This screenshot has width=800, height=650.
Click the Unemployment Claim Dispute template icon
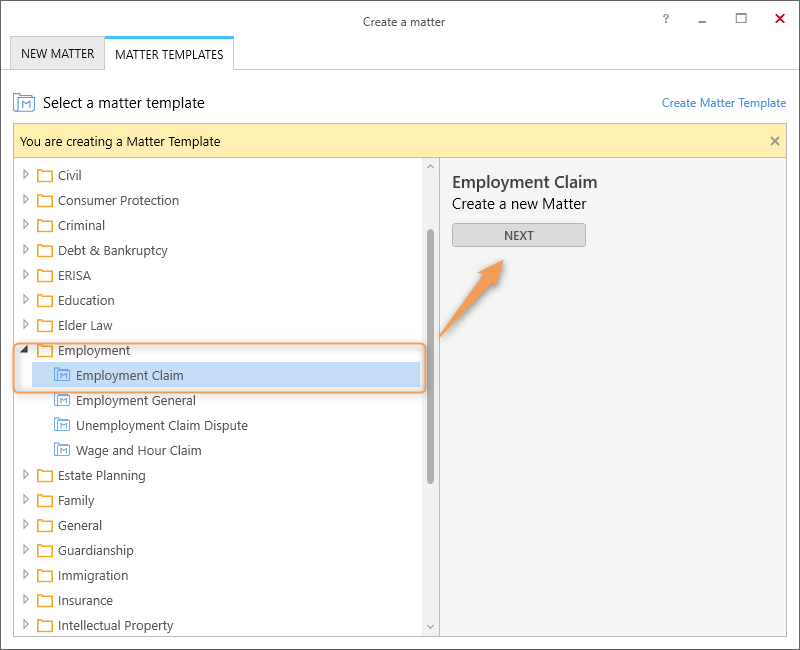[62, 425]
